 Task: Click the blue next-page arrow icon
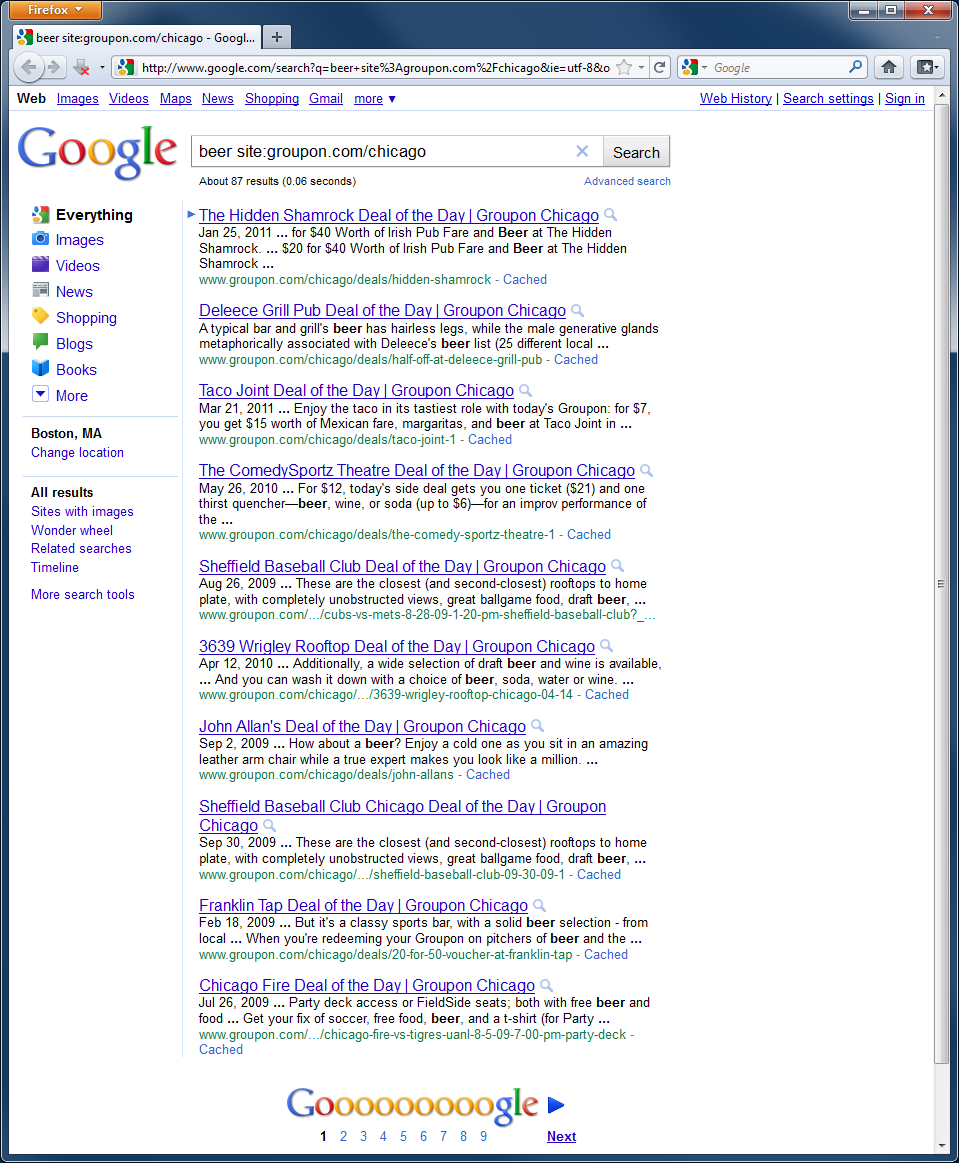point(556,1104)
